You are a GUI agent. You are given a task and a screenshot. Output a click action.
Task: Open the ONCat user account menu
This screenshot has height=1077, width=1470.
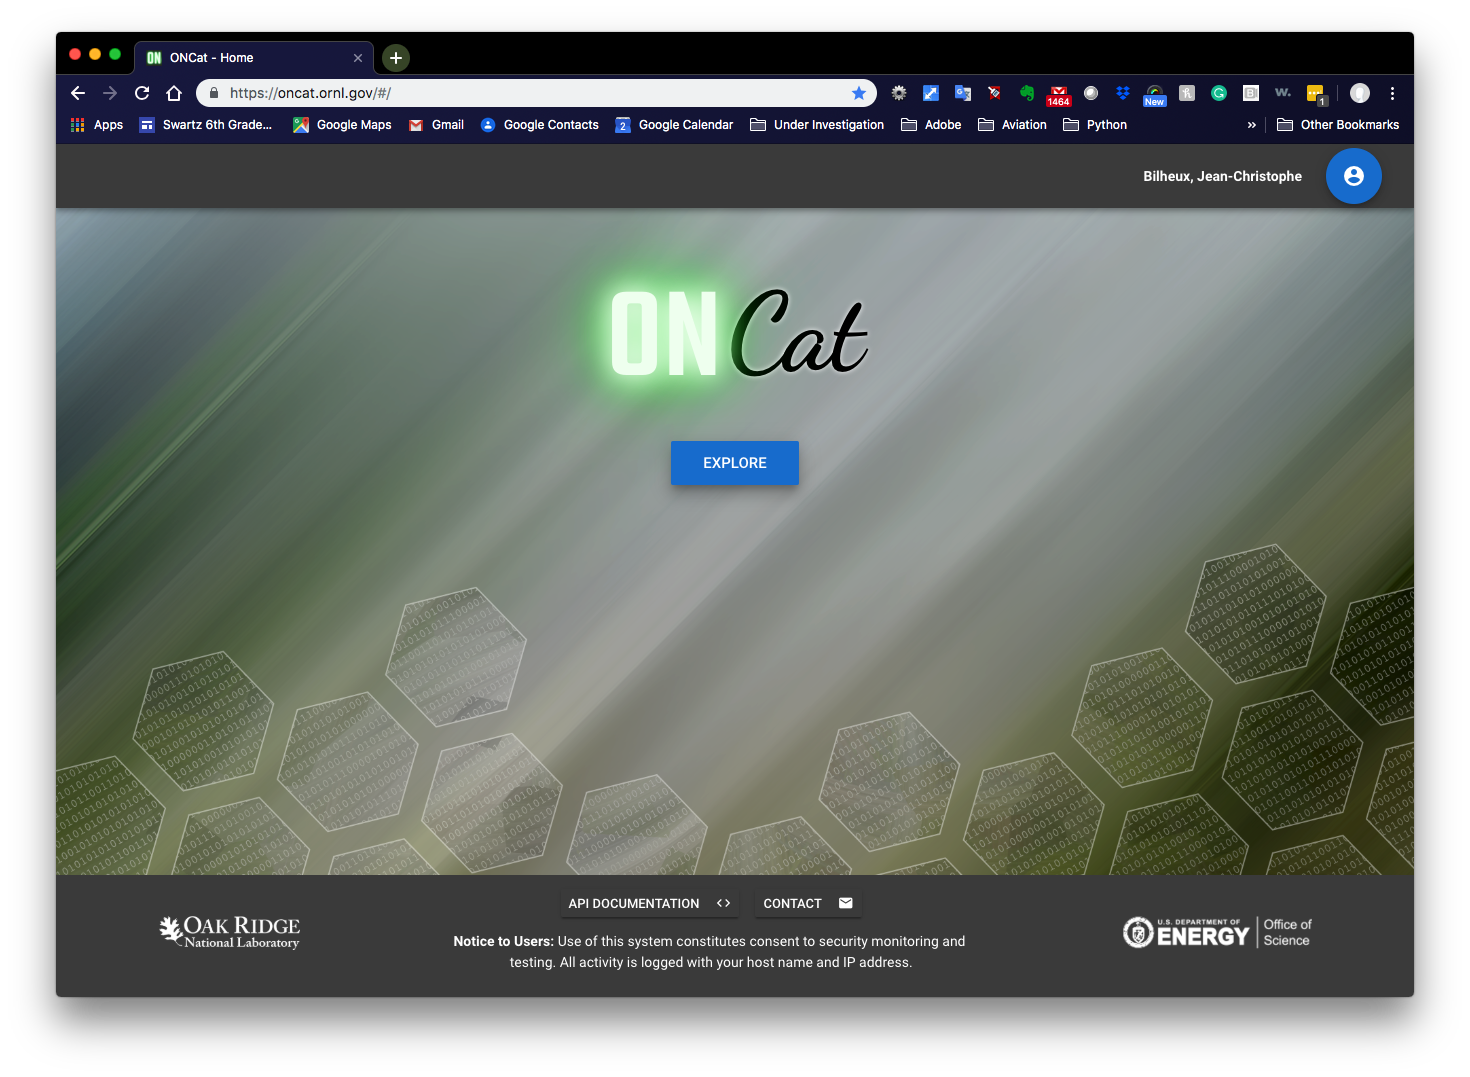click(x=1353, y=175)
